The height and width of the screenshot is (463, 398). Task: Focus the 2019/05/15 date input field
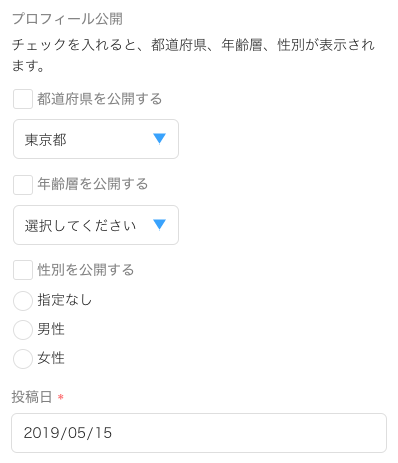199,433
